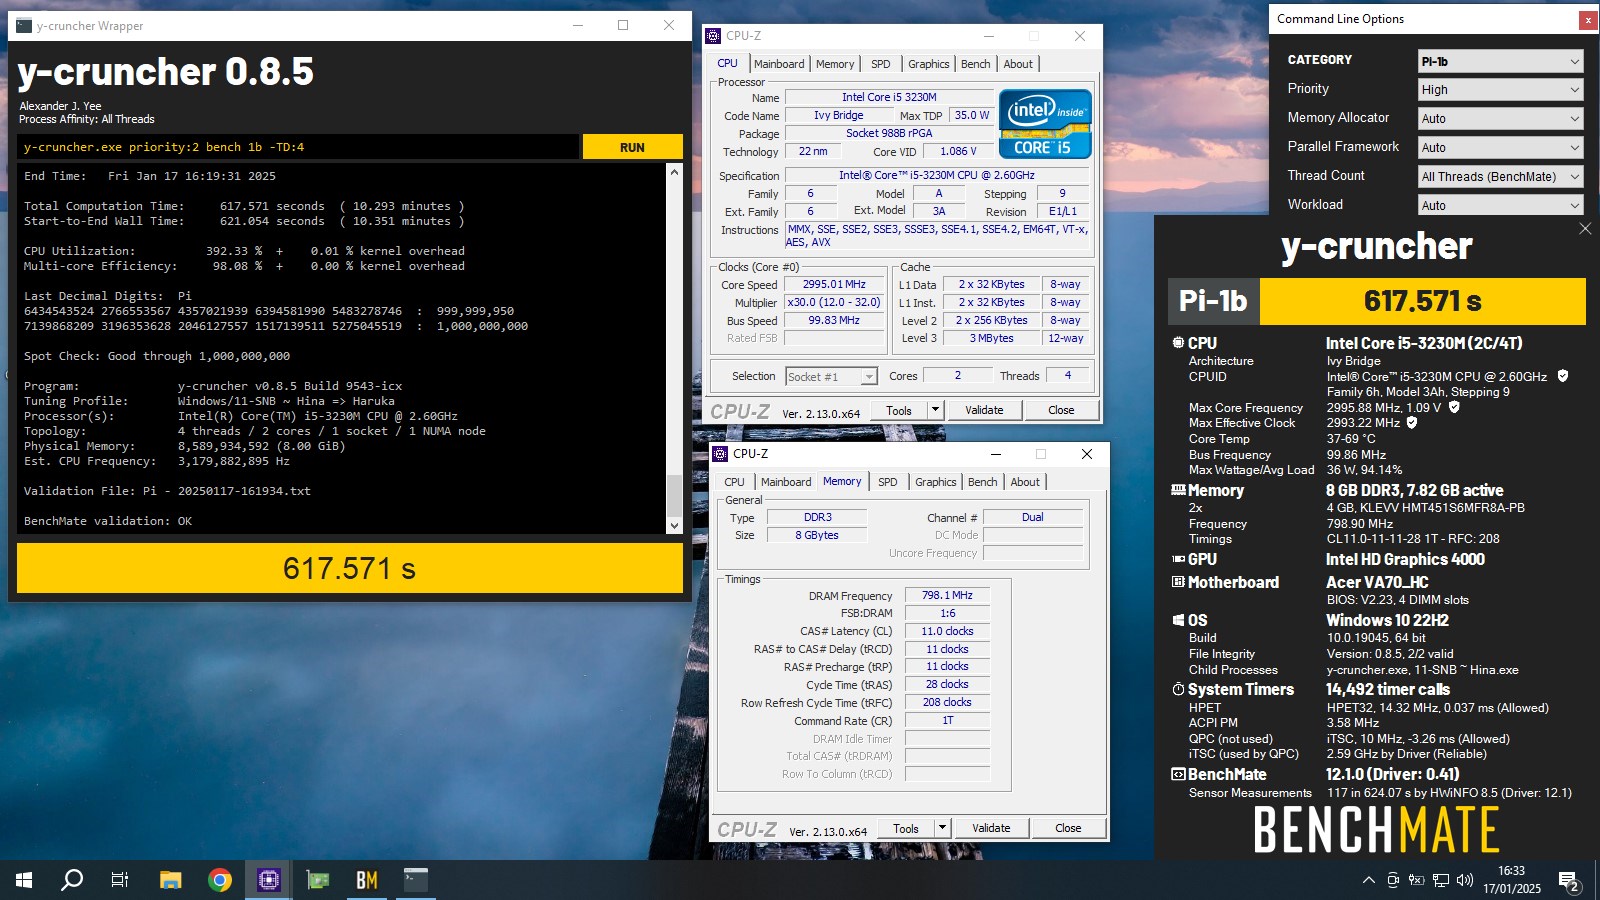The height and width of the screenshot is (900, 1600).
Task: Click the BenchMate version icon in result panel
Action: click(x=1178, y=774)
